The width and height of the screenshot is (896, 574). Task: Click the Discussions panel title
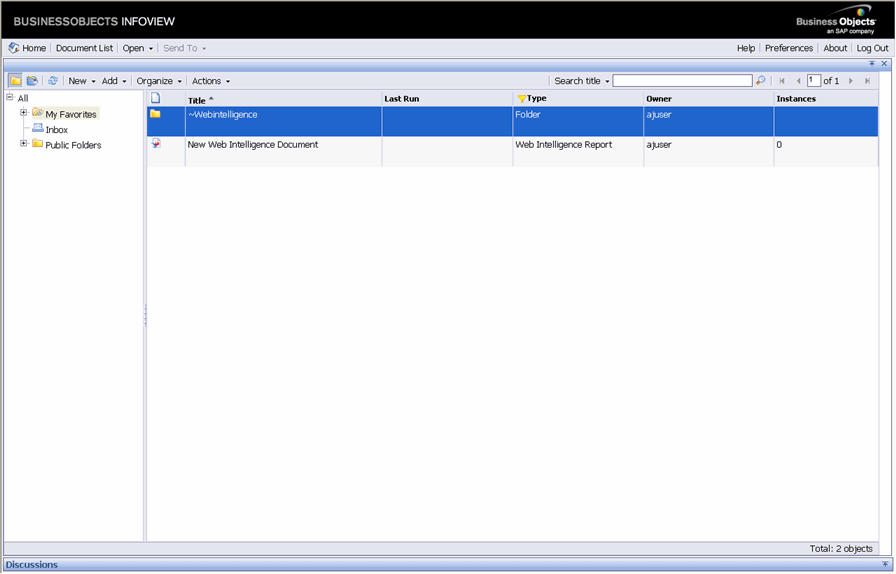click(x=31, y=564)
